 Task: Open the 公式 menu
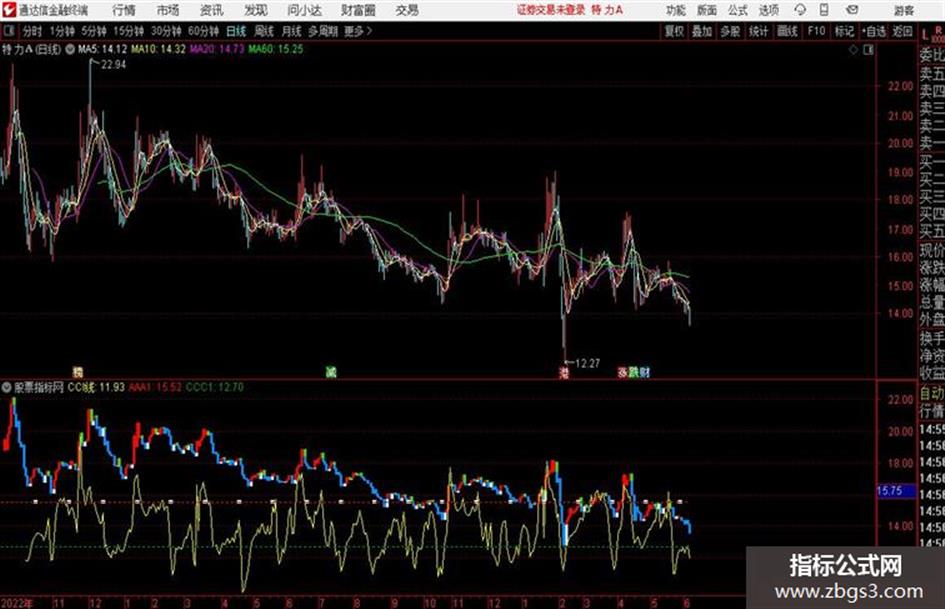coord(738,10)
